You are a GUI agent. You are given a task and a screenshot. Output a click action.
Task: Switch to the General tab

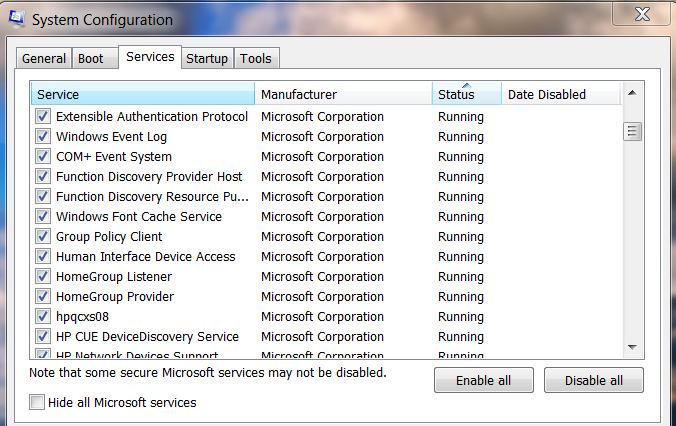(x=44, y=59)
